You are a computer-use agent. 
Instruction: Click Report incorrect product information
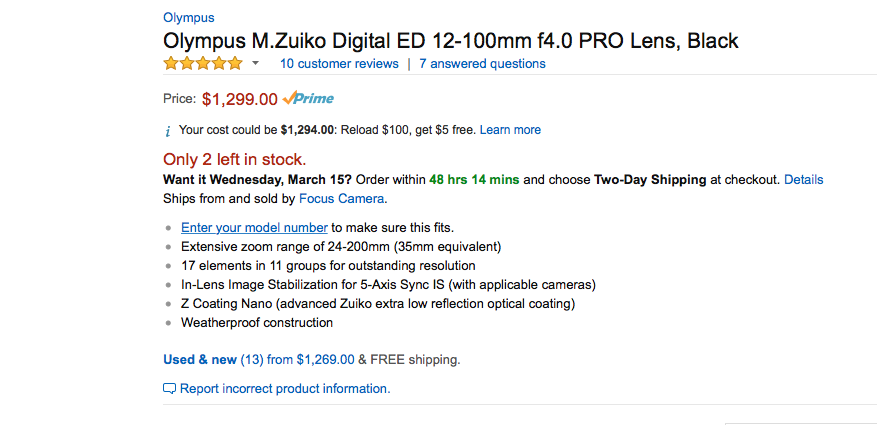tap(285, 389)
